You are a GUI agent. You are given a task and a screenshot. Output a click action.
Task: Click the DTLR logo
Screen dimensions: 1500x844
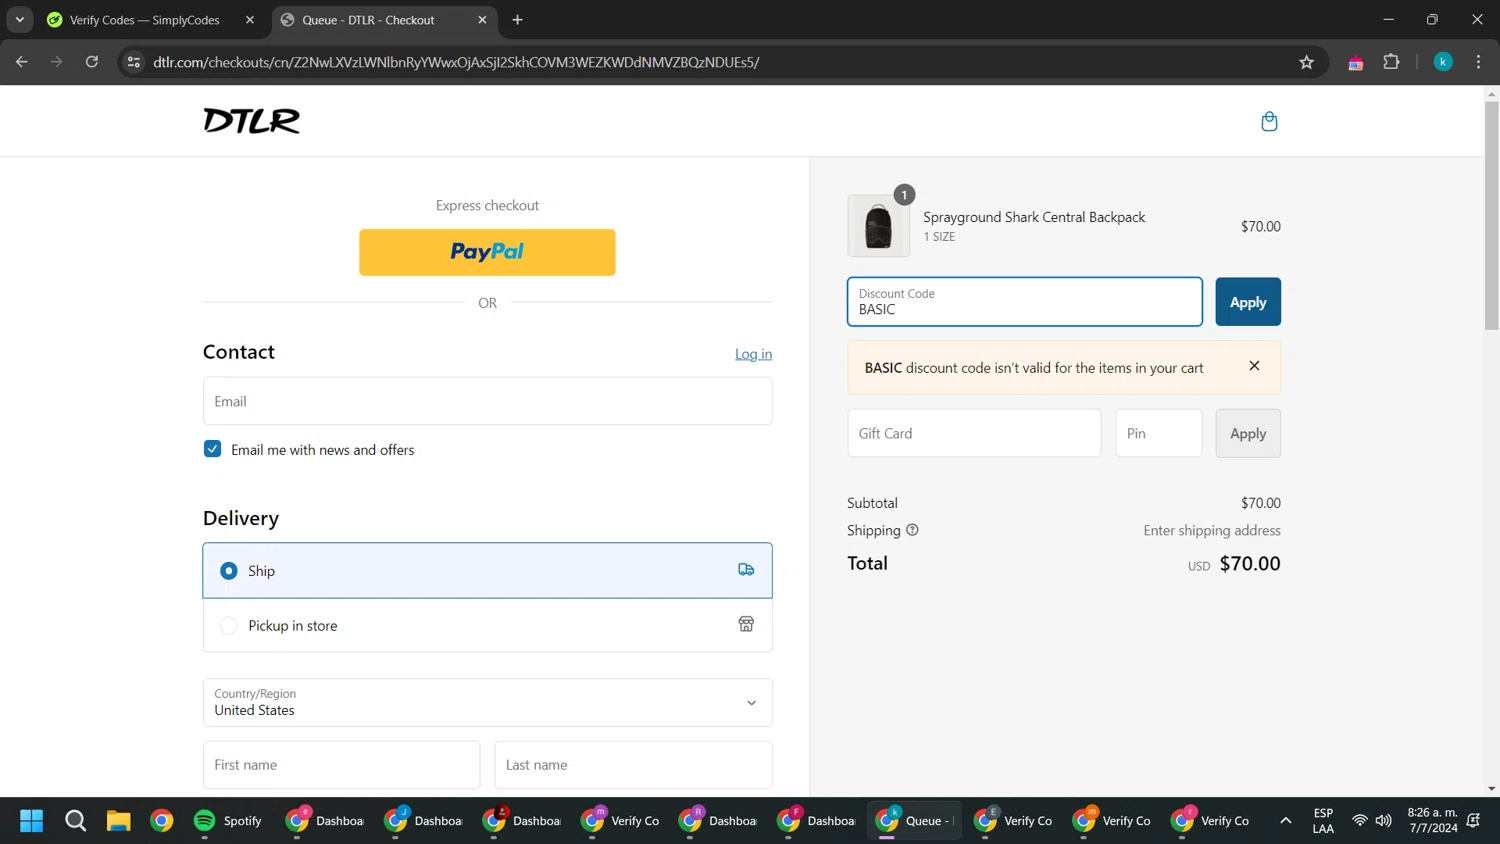(x=251, y=121)
